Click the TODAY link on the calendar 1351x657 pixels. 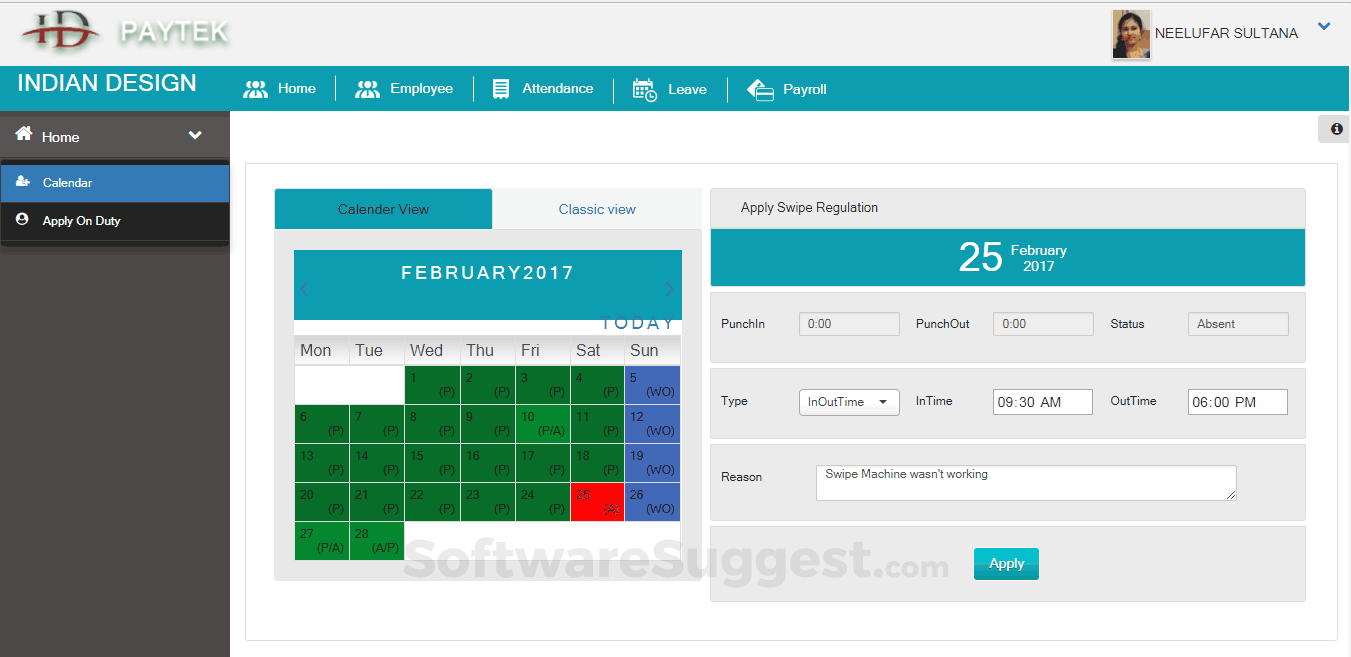point(638,322)
